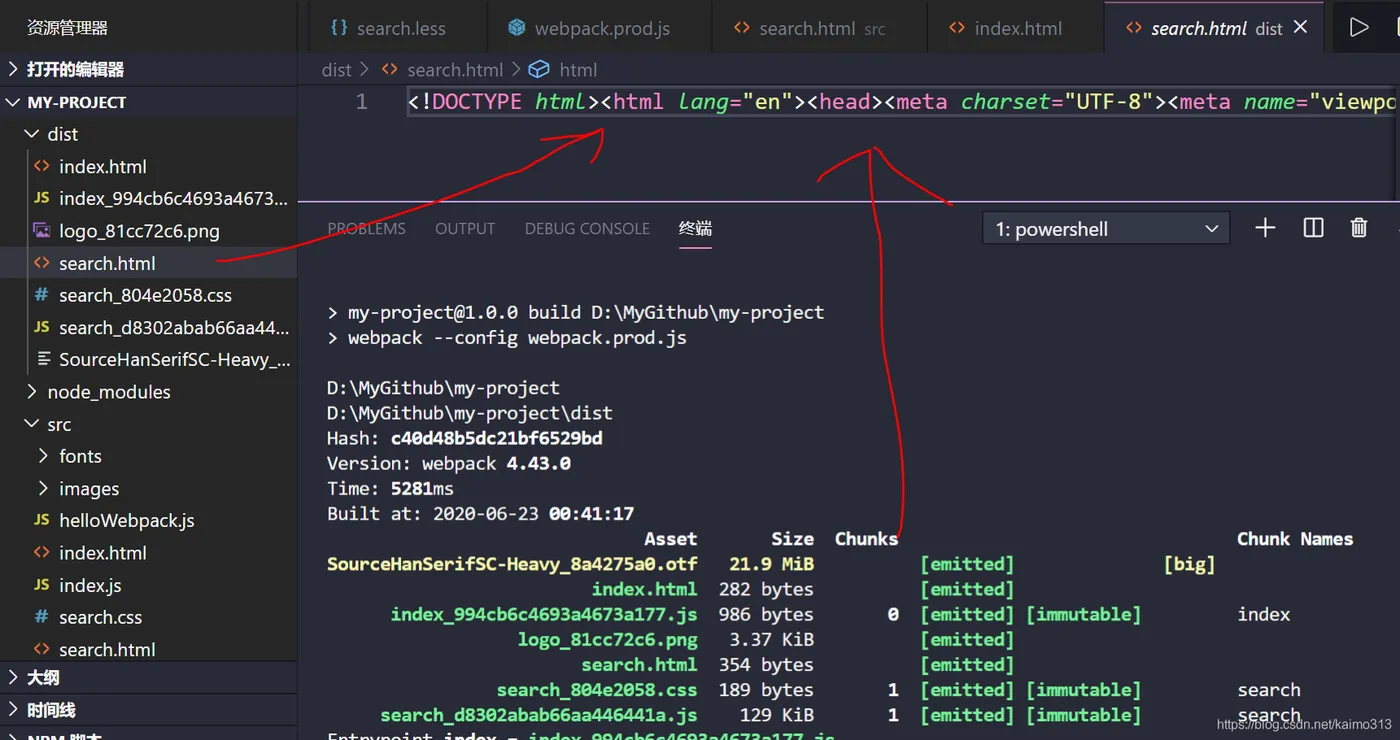Viewport: 1400px width, 740px height.
Task: Click the split terminal icon
Action: click(1313, 228)
